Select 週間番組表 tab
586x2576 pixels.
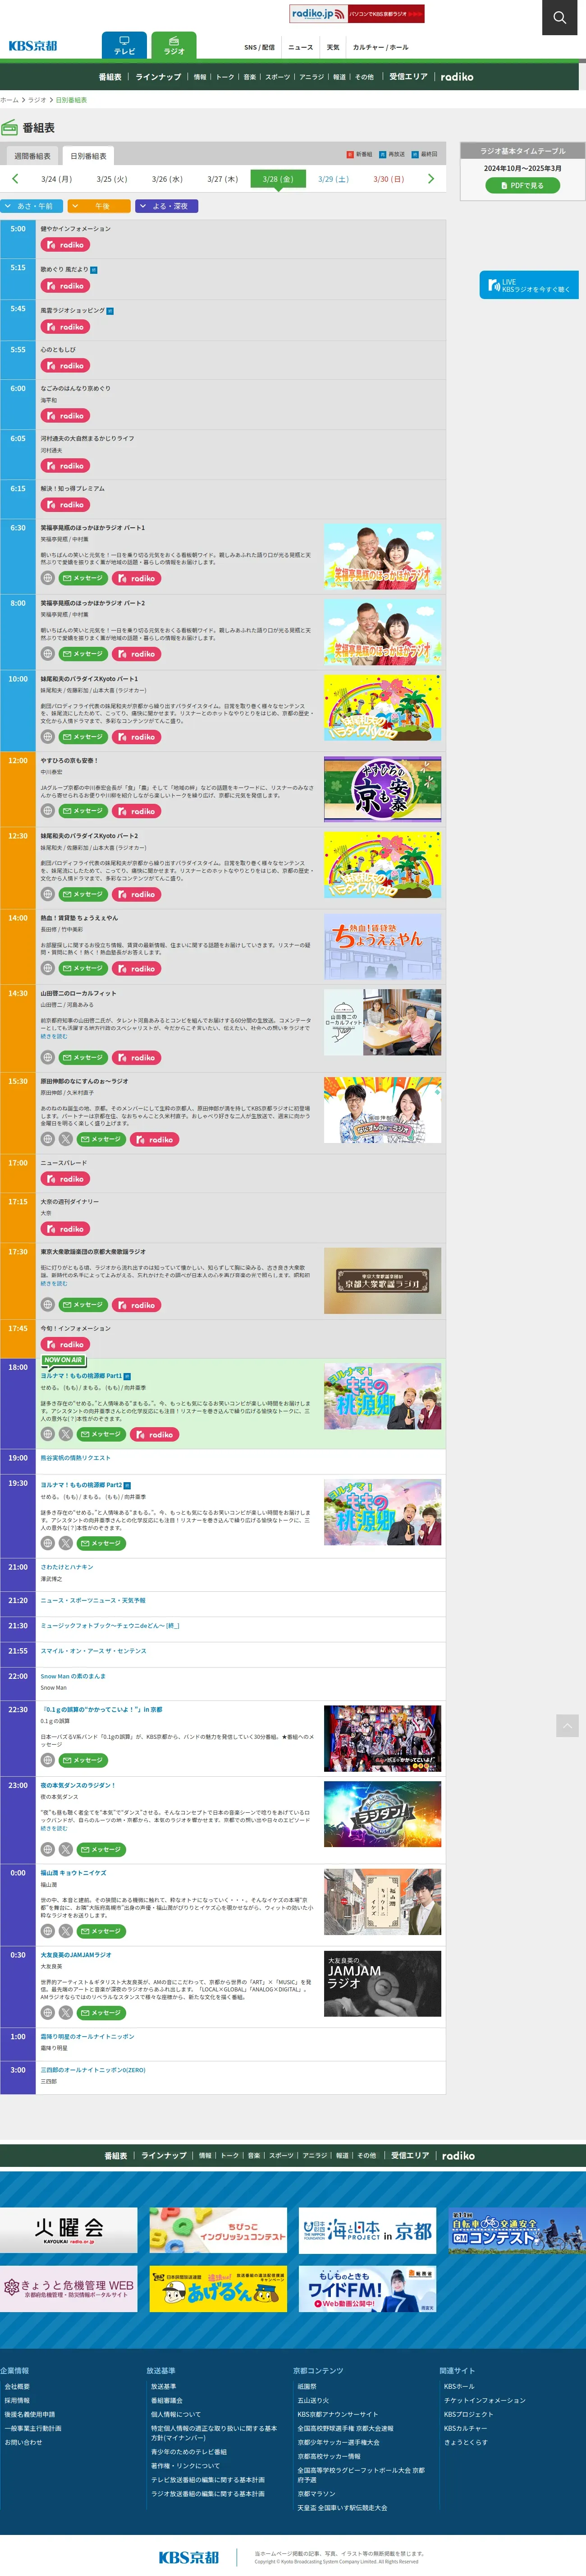point(32,156)
